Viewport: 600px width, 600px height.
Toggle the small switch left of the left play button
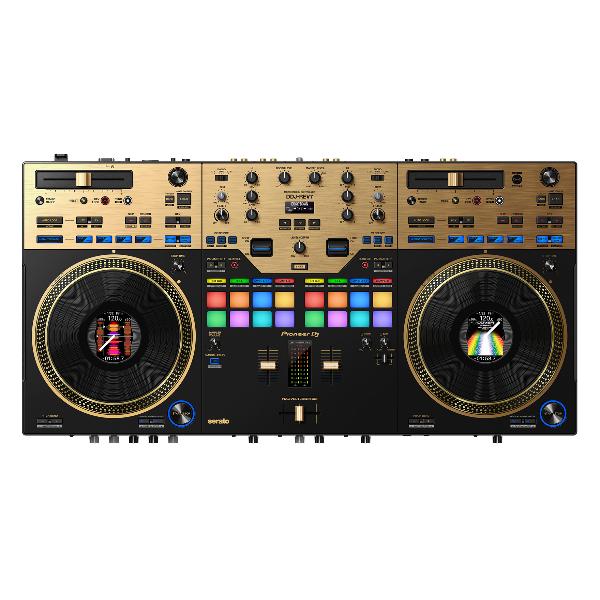pyautogui.click(x=151, y=421)
